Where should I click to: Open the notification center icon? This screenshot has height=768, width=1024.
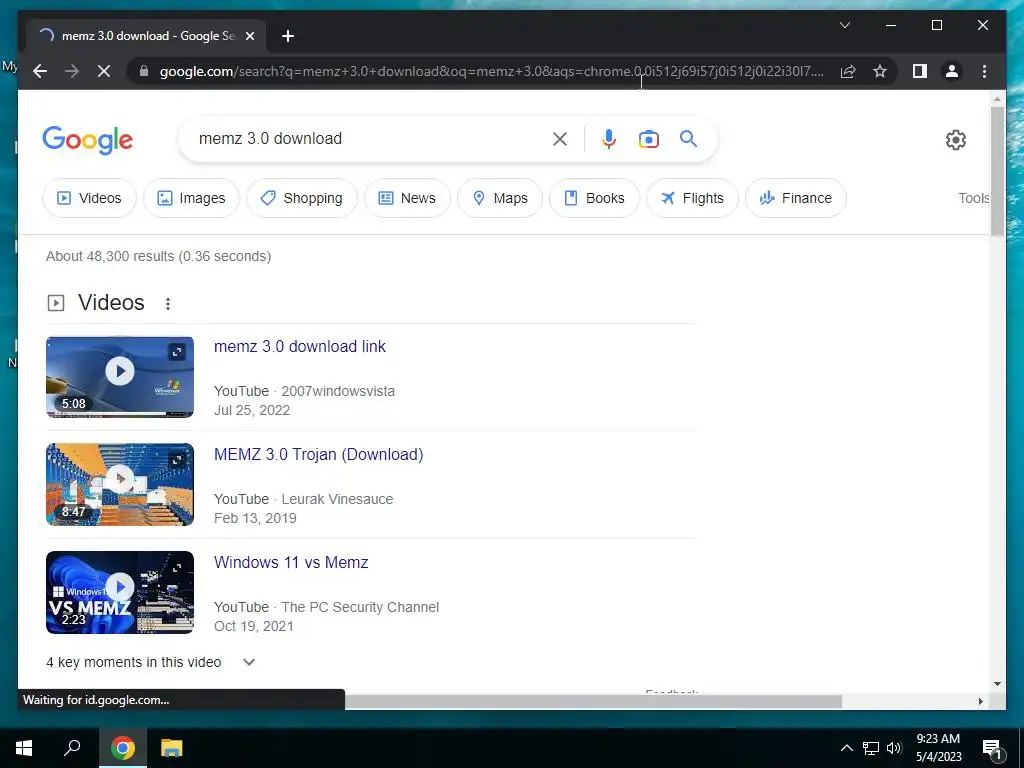991,748
